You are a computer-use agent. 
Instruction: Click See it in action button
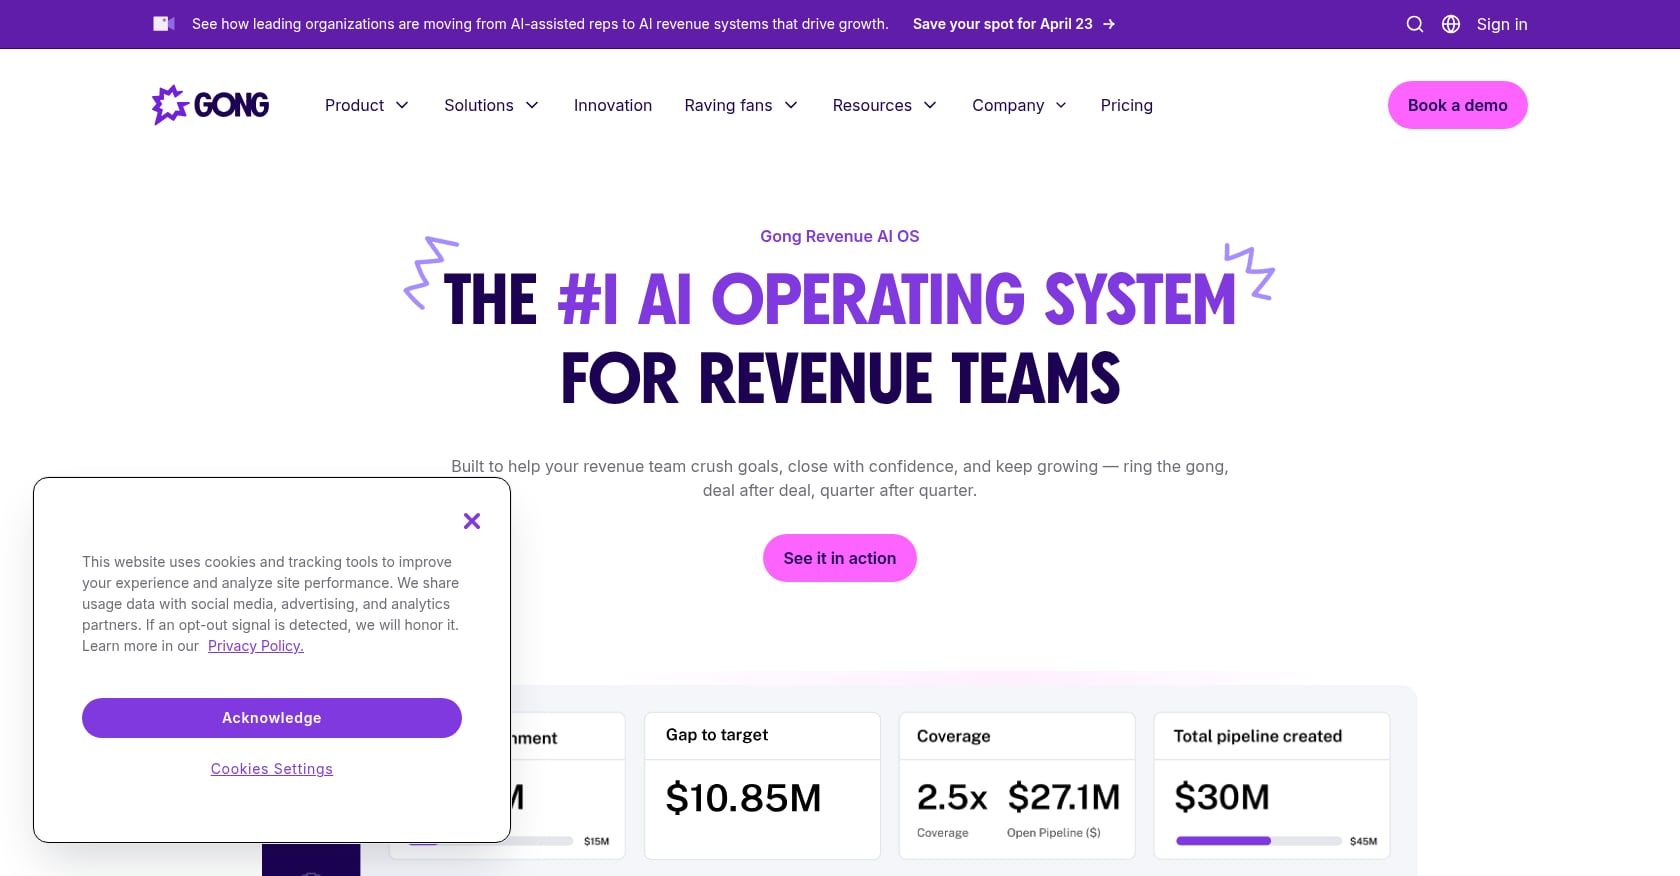click(840, 558)
